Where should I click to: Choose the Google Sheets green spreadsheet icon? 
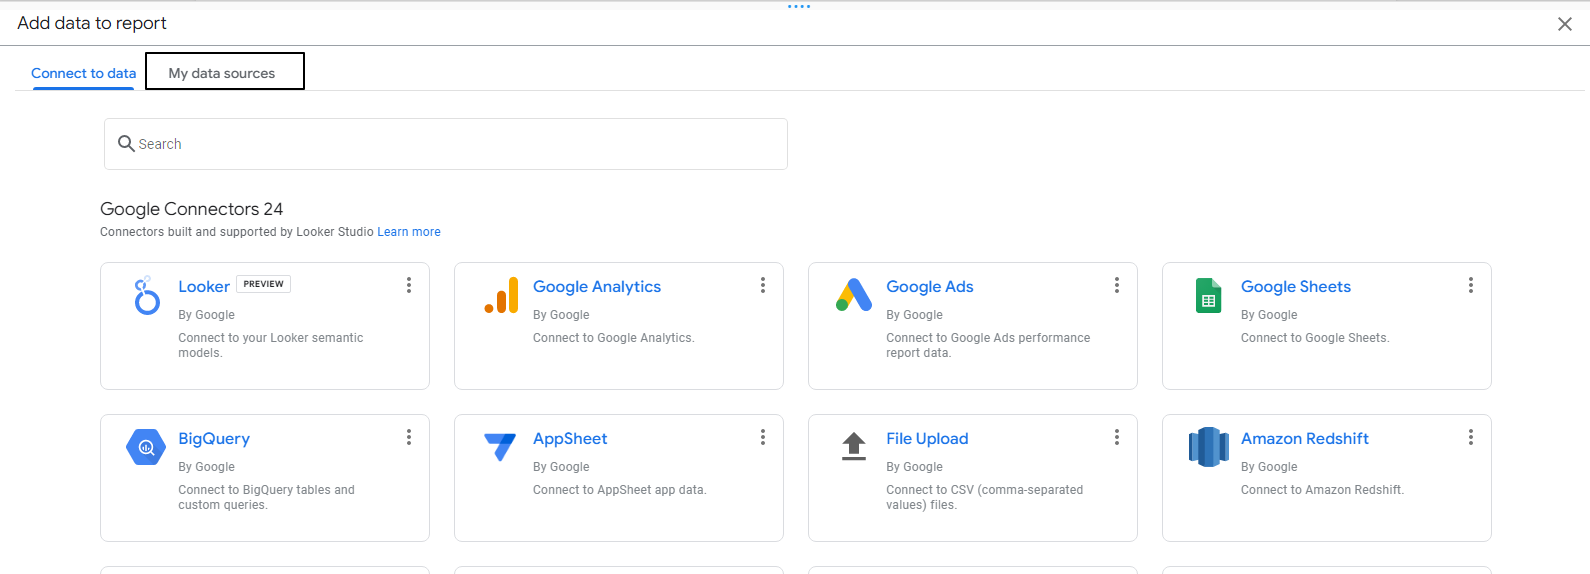tap(1208, 296)
